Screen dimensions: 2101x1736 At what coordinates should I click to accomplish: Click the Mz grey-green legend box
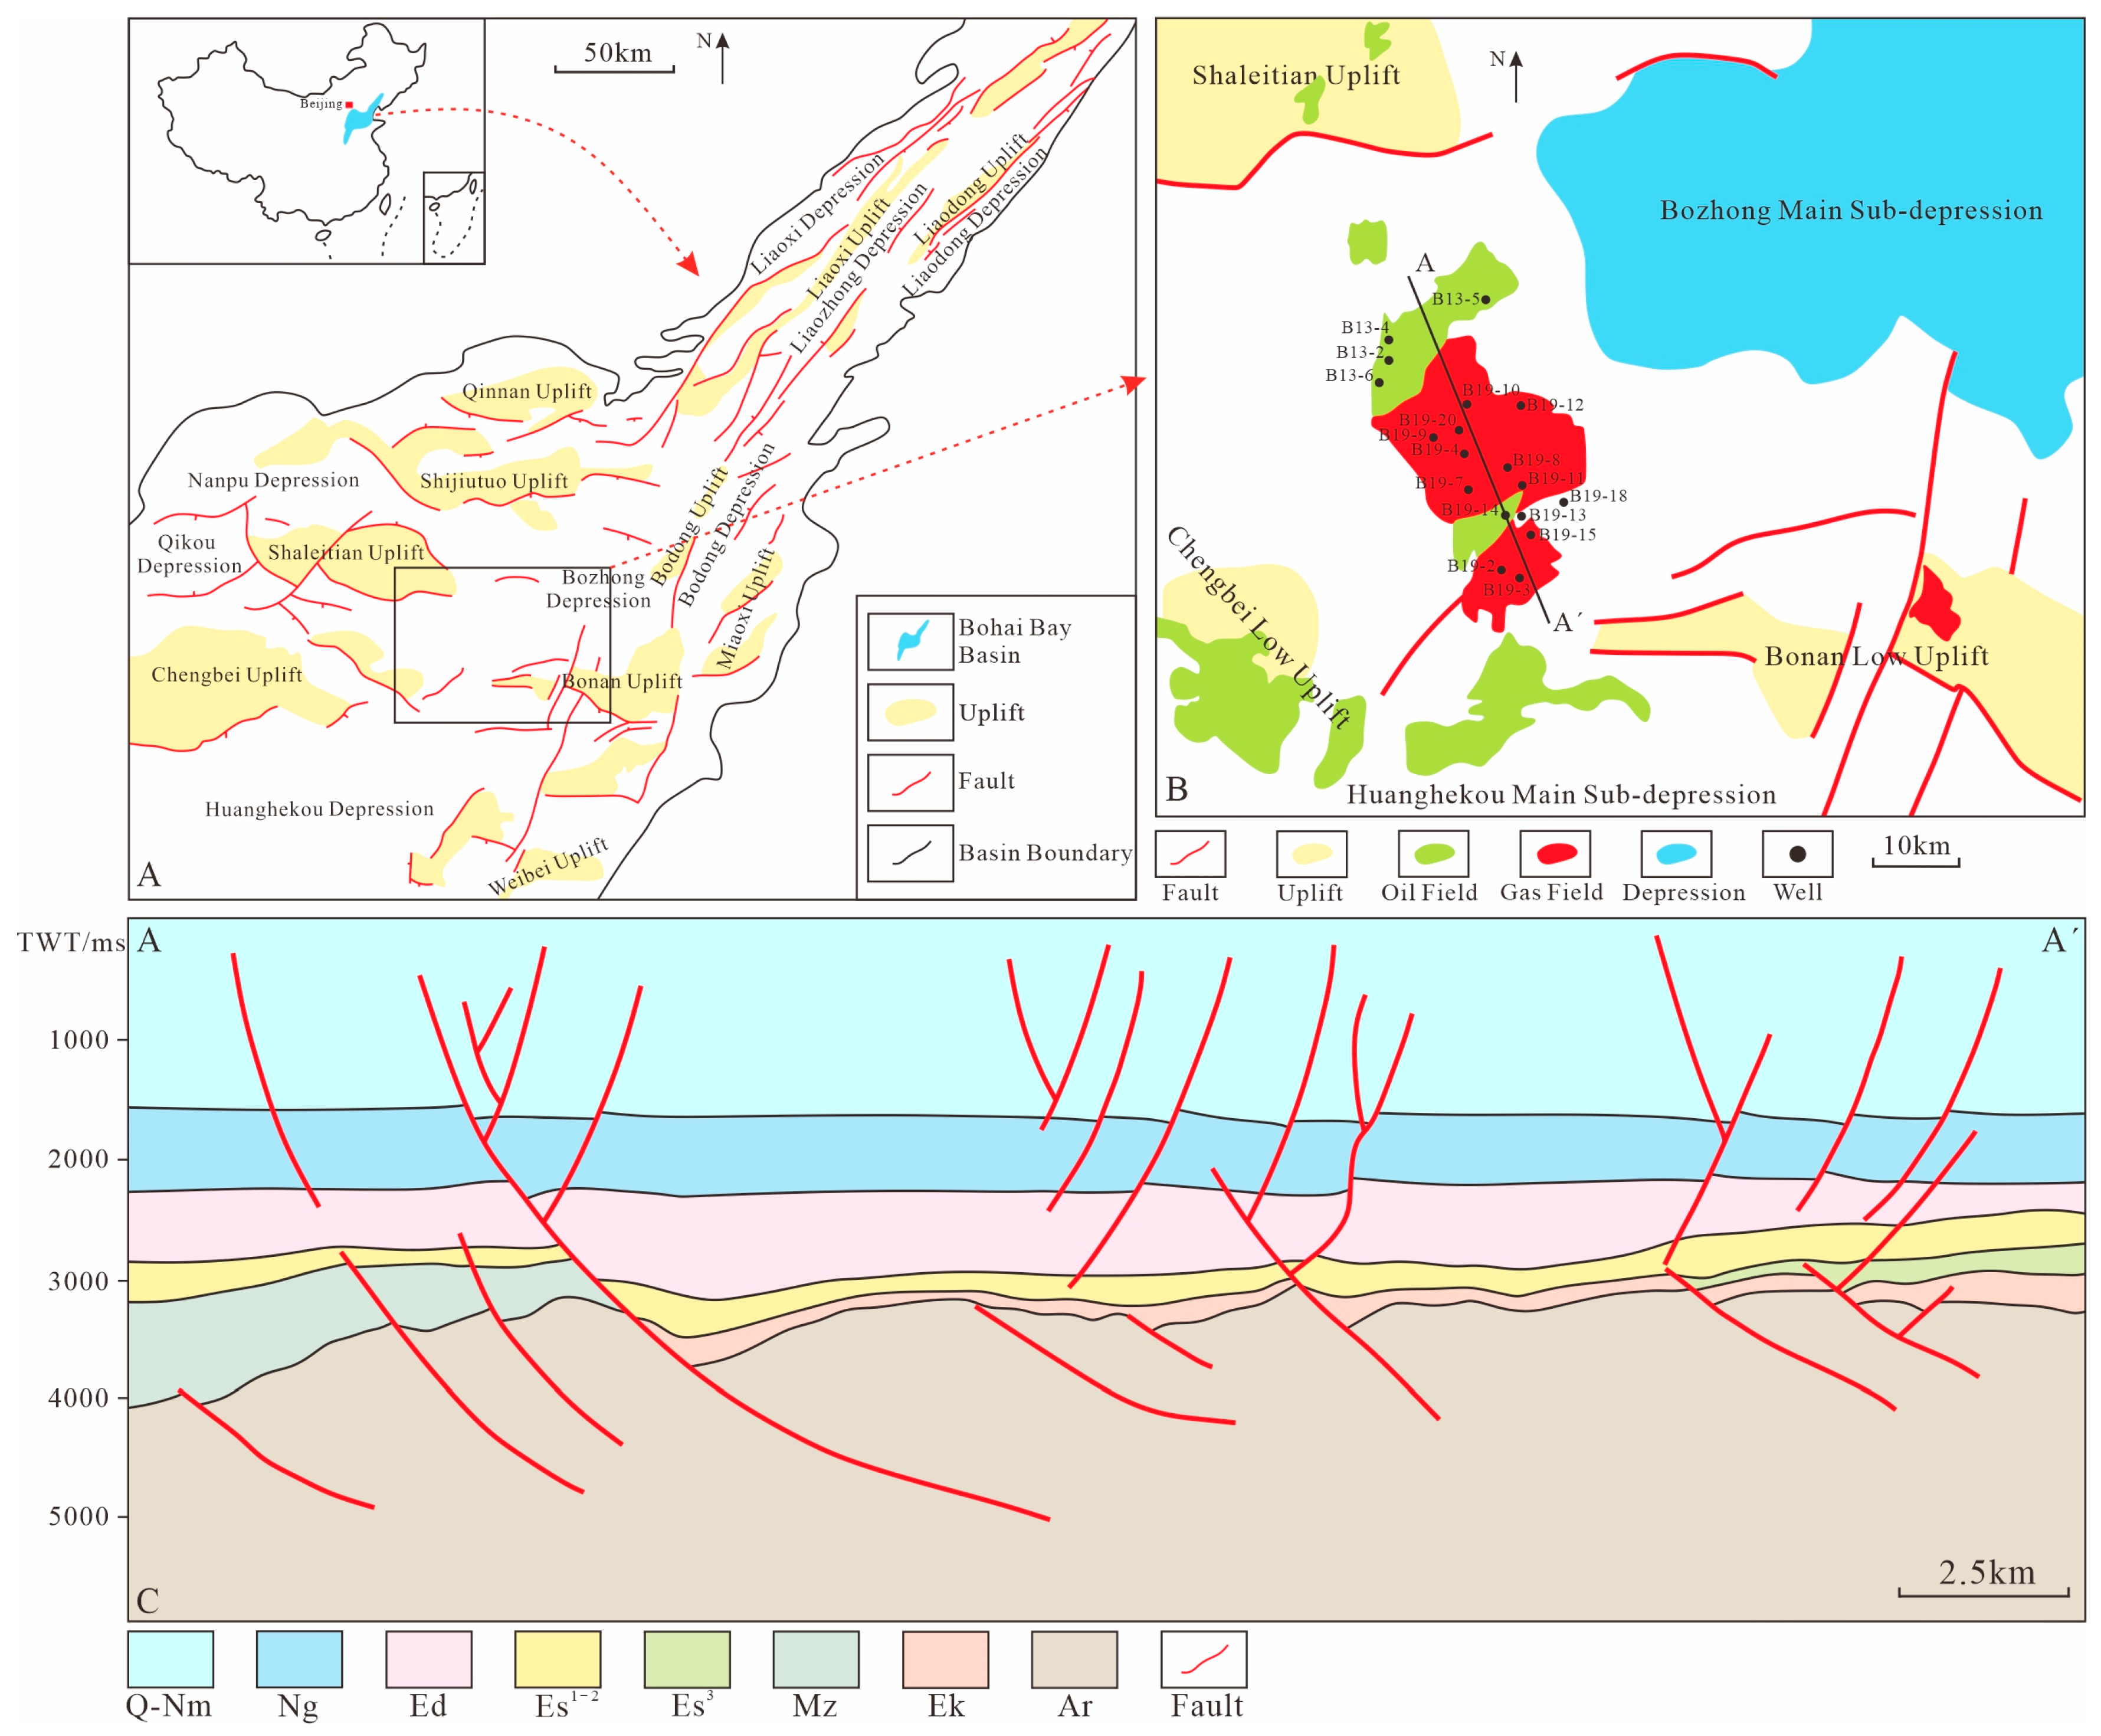click(815, 1659)
